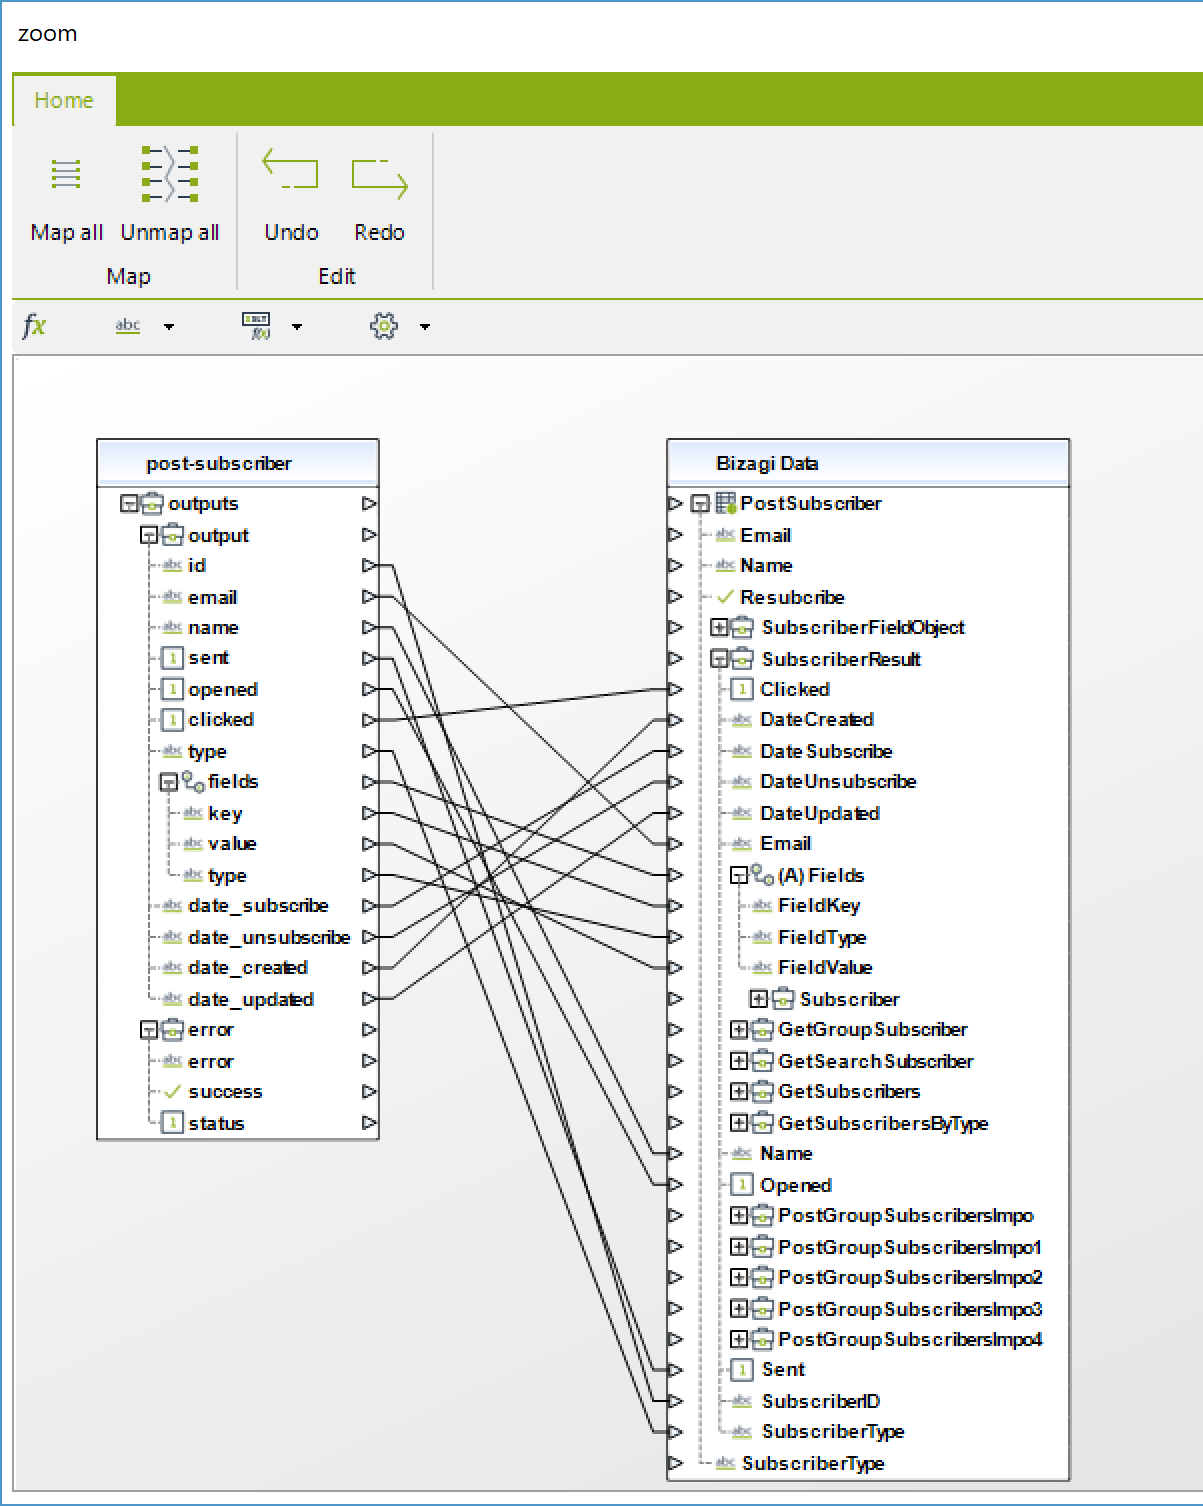Select Sent in Bizagi Data
The image size is (1203, 1506).
point(783,1370)
